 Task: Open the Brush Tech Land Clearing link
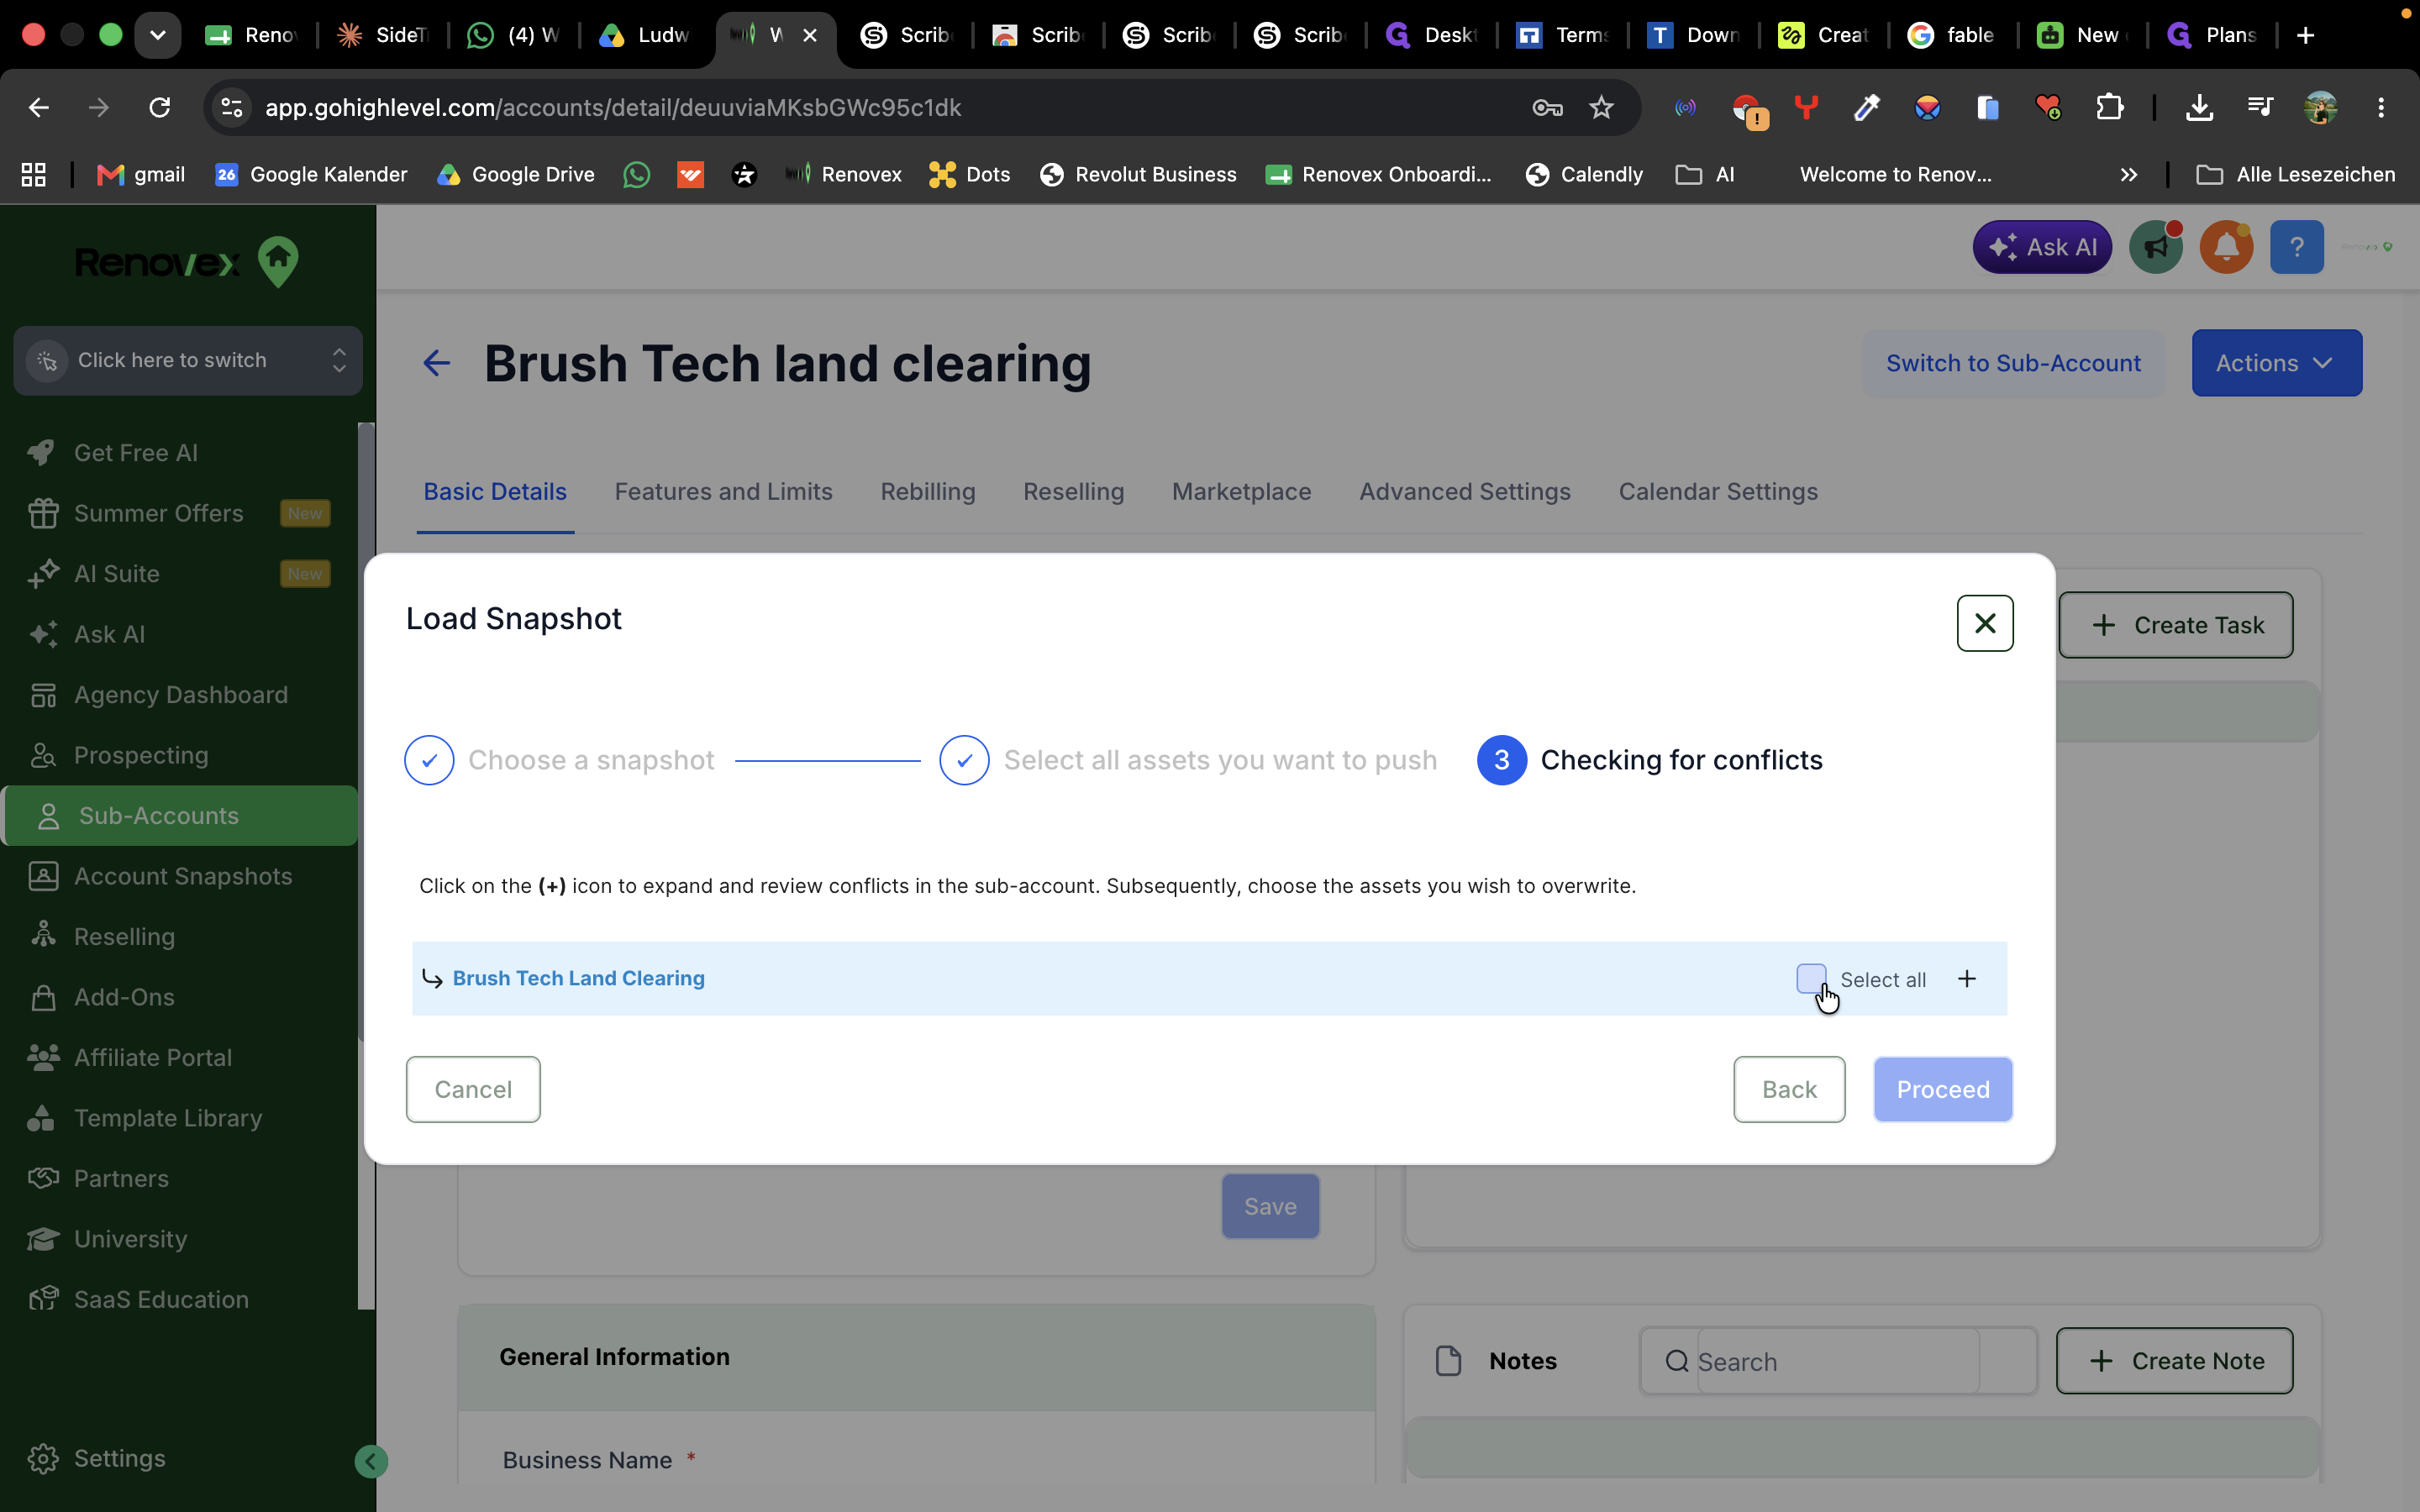pos(578,978)
